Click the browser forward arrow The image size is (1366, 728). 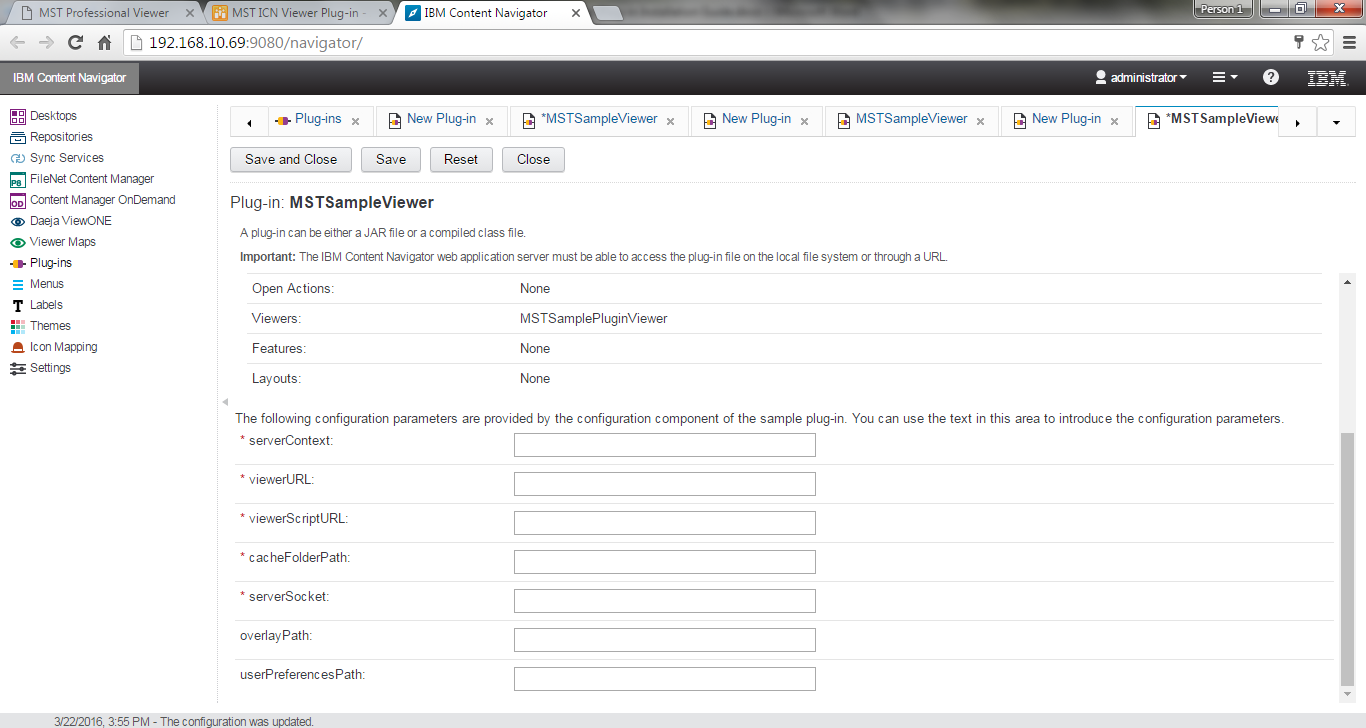(x=46, y=43)
